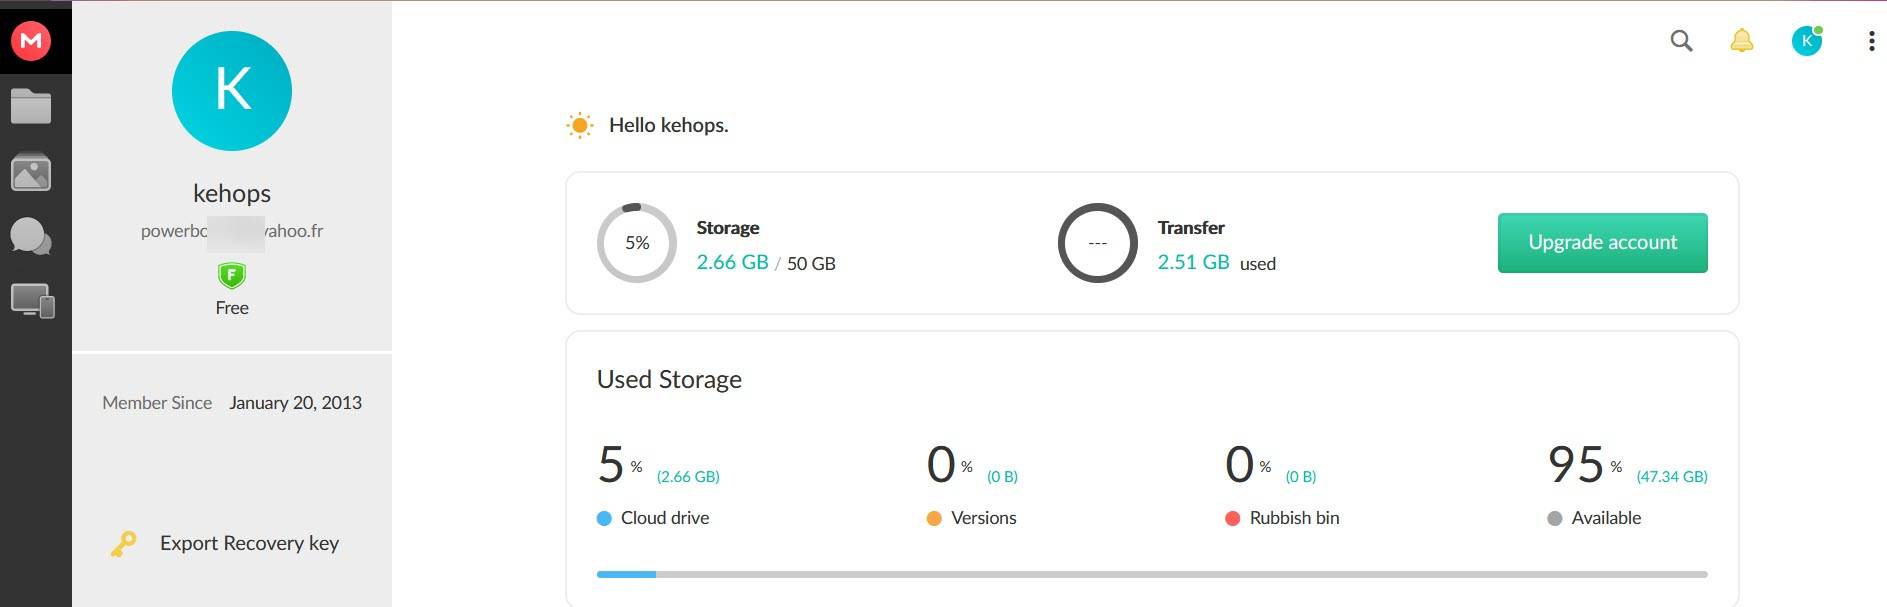Click the search magnifier icon
This screenshot has height=607, width=1887.
pos(1681,41)
